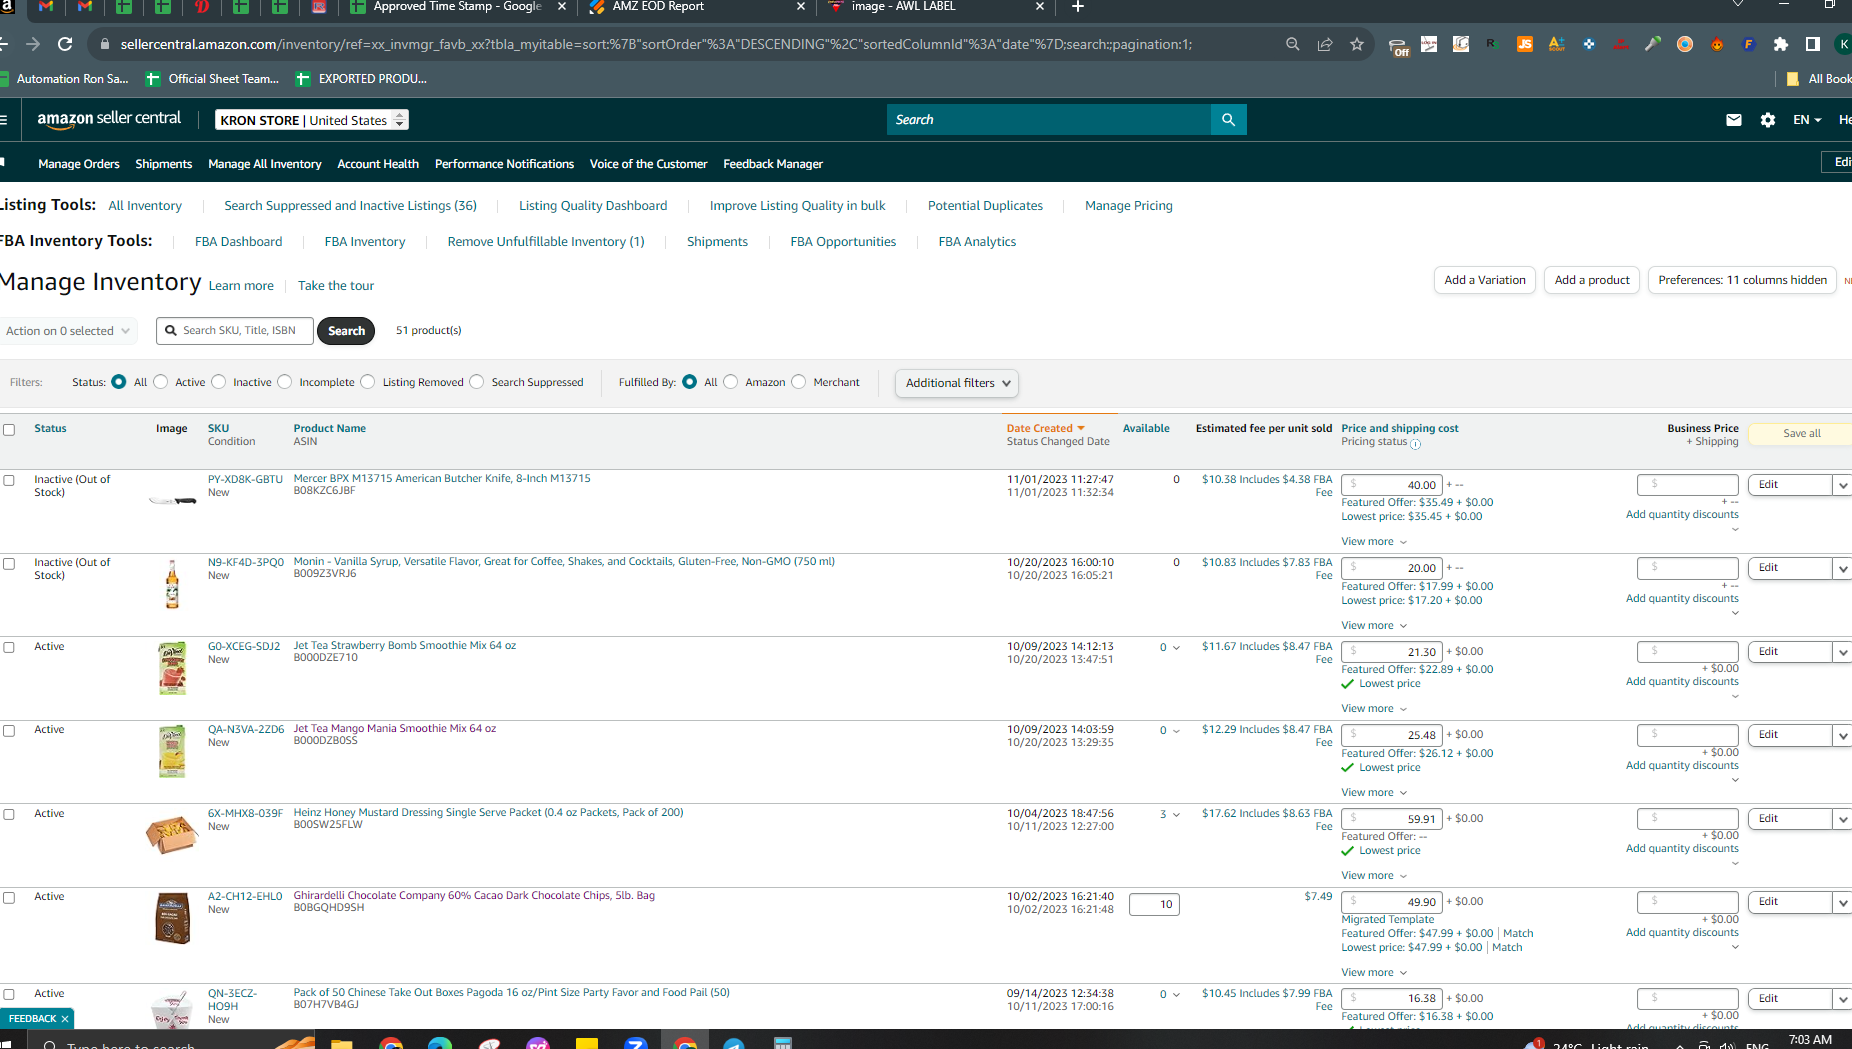Click the Add a product button
The width and height of the screenshot is (1852, 1049).
tap(1592, 280)
